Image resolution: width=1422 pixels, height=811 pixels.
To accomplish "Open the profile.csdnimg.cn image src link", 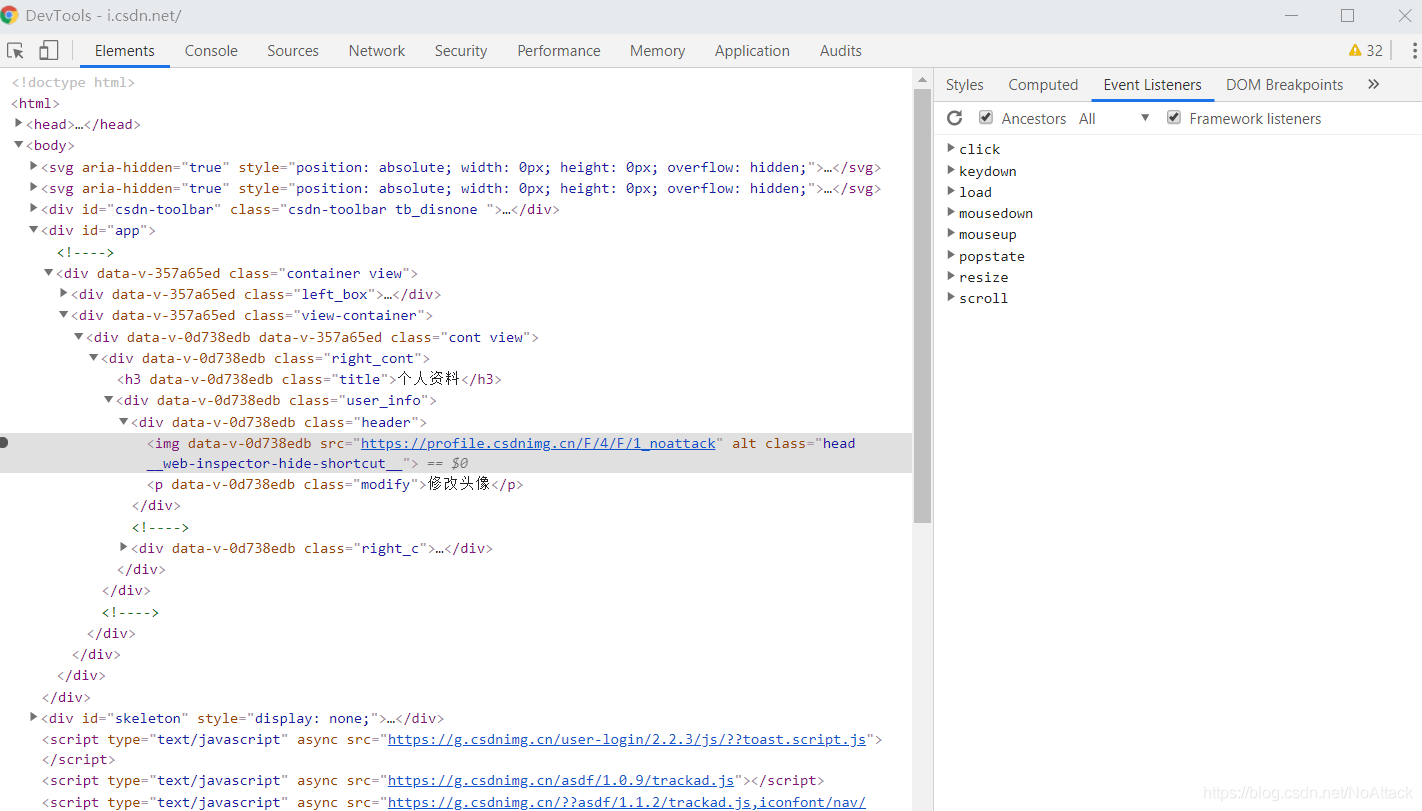I will point(538,443).
